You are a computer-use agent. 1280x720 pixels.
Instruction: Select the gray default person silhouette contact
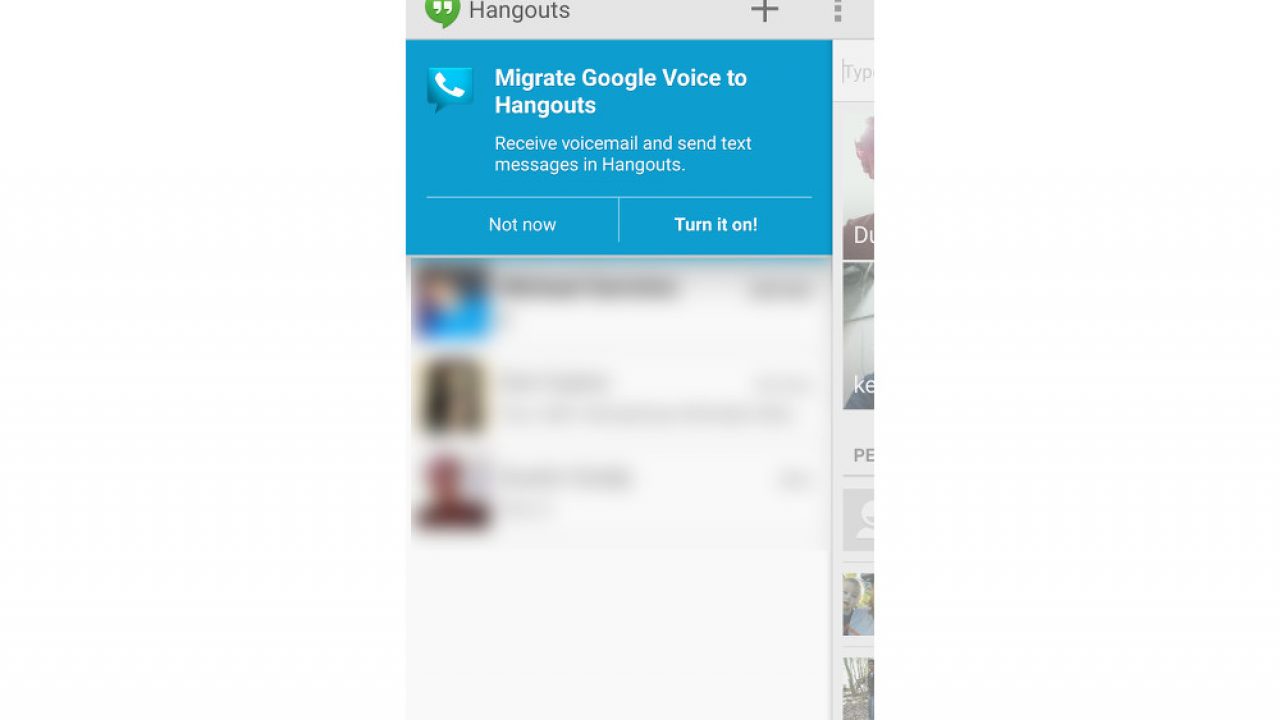858,519
